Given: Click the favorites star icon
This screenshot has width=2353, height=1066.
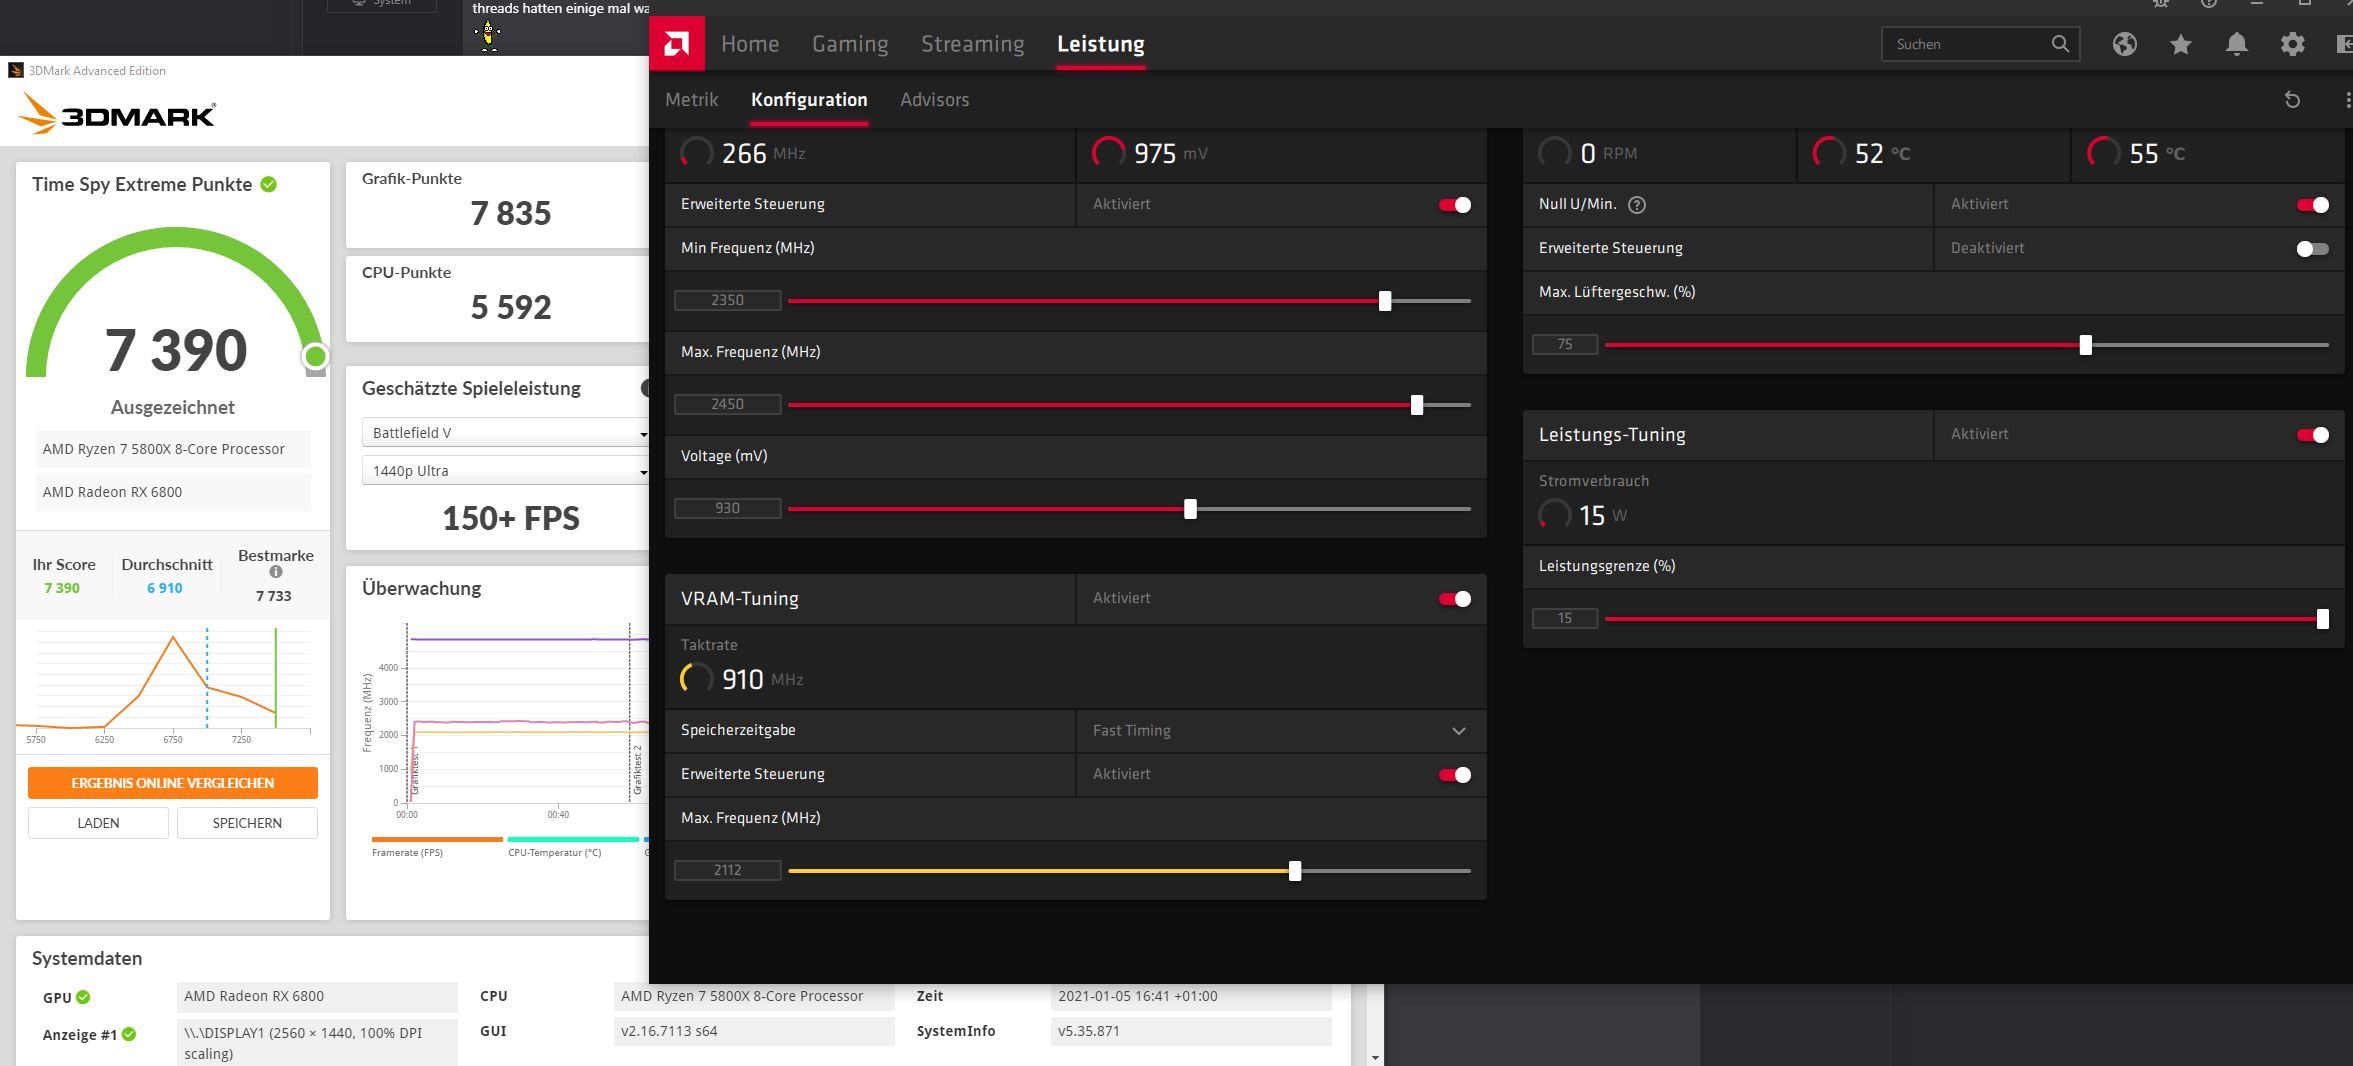Looking at the screenshot, I should click(2181, 43).
